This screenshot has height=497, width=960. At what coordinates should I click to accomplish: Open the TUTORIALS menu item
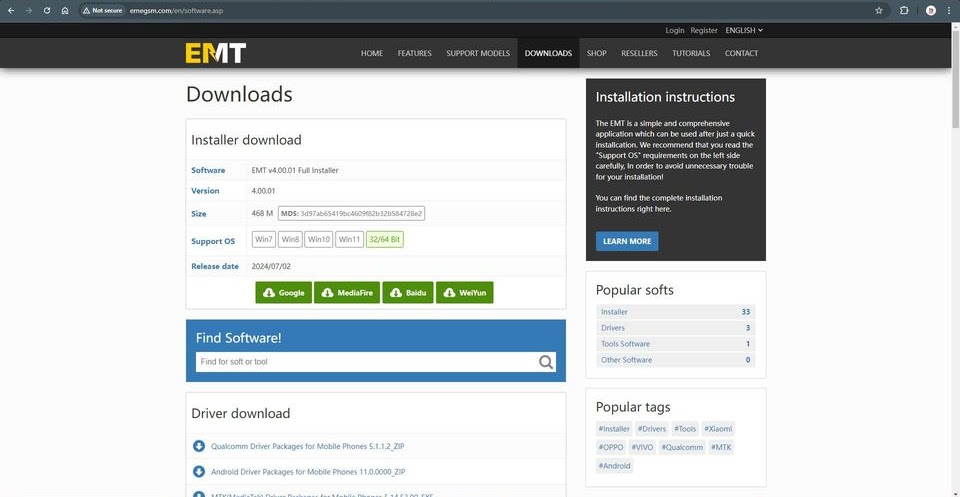pos(691,53)
